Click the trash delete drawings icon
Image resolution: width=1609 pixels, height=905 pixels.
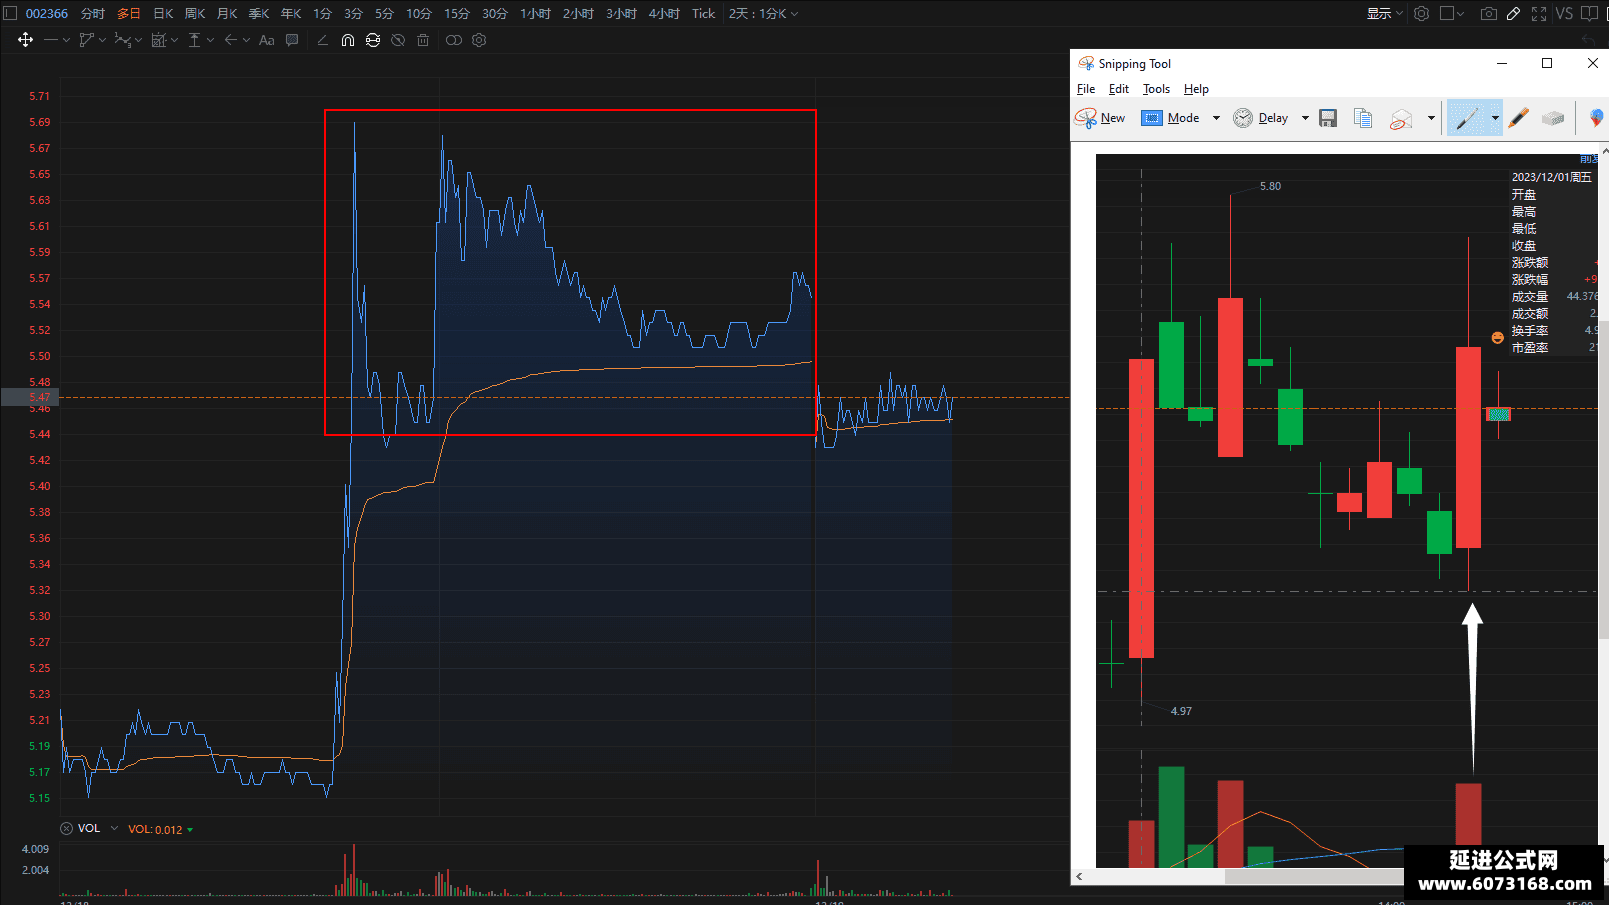[423, 40]
